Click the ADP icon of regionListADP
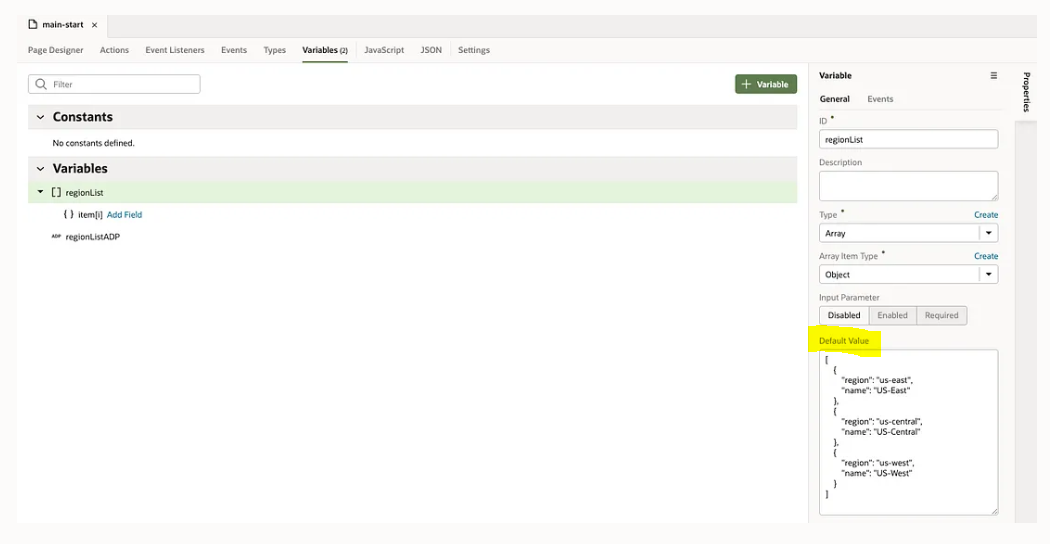 click(56, 236)
